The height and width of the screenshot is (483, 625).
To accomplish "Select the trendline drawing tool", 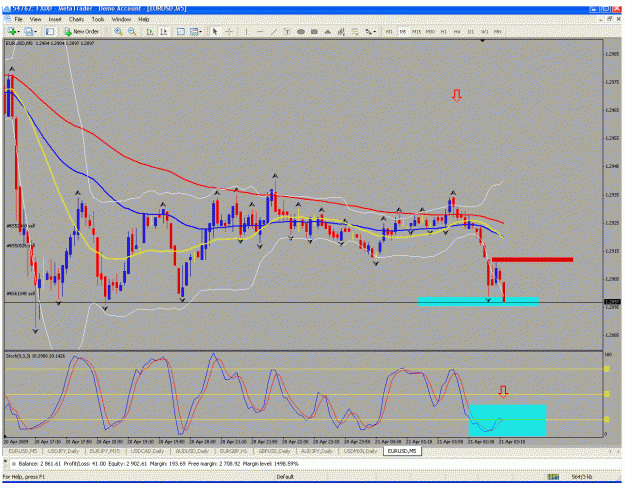I will click(x=273, y=31).
